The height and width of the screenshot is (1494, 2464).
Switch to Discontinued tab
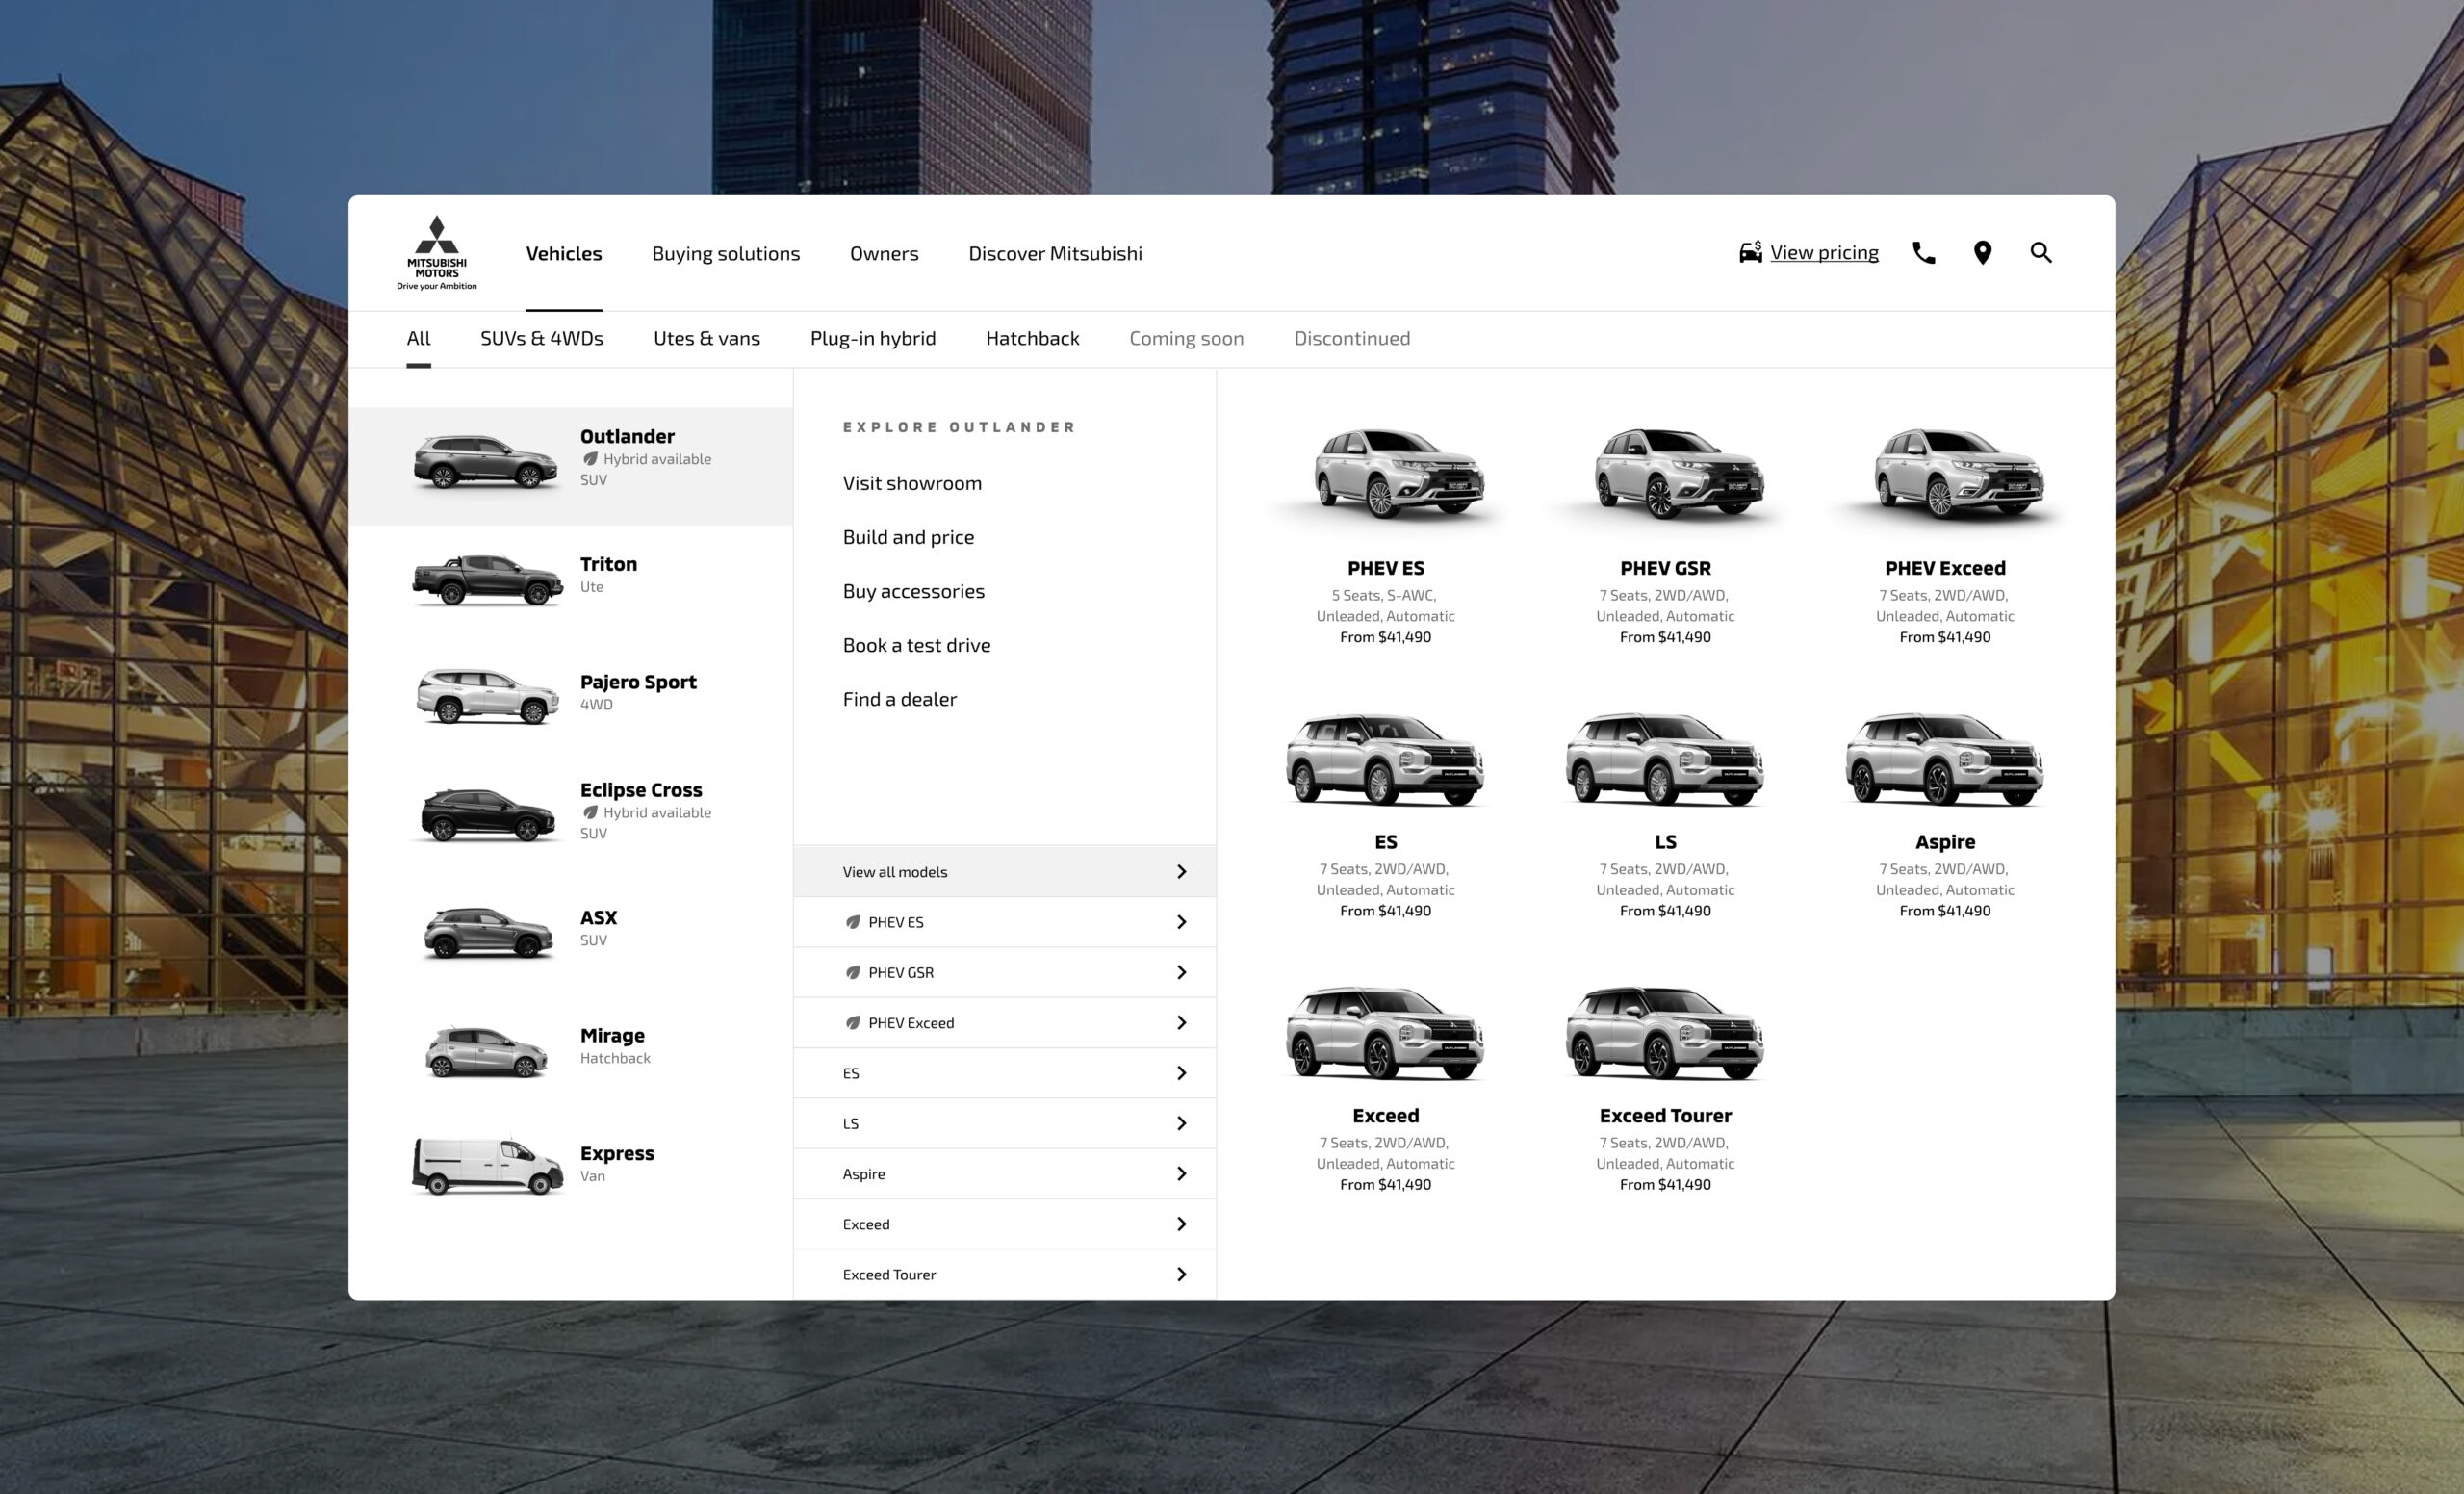click(1352, 338)
